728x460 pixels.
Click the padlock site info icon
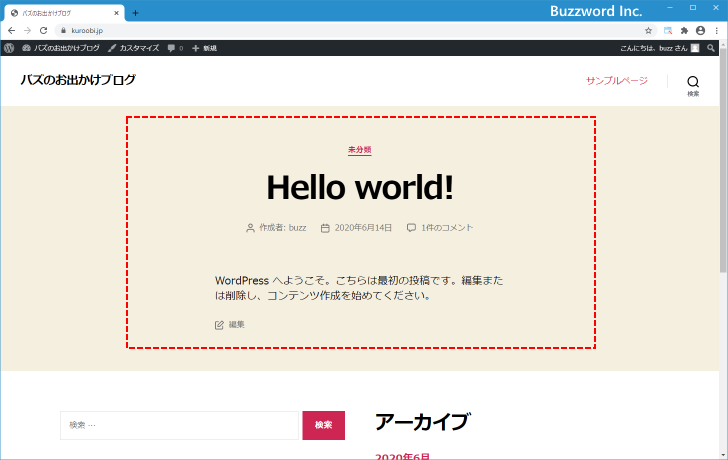pyautogui.click(x=64, y=31)
